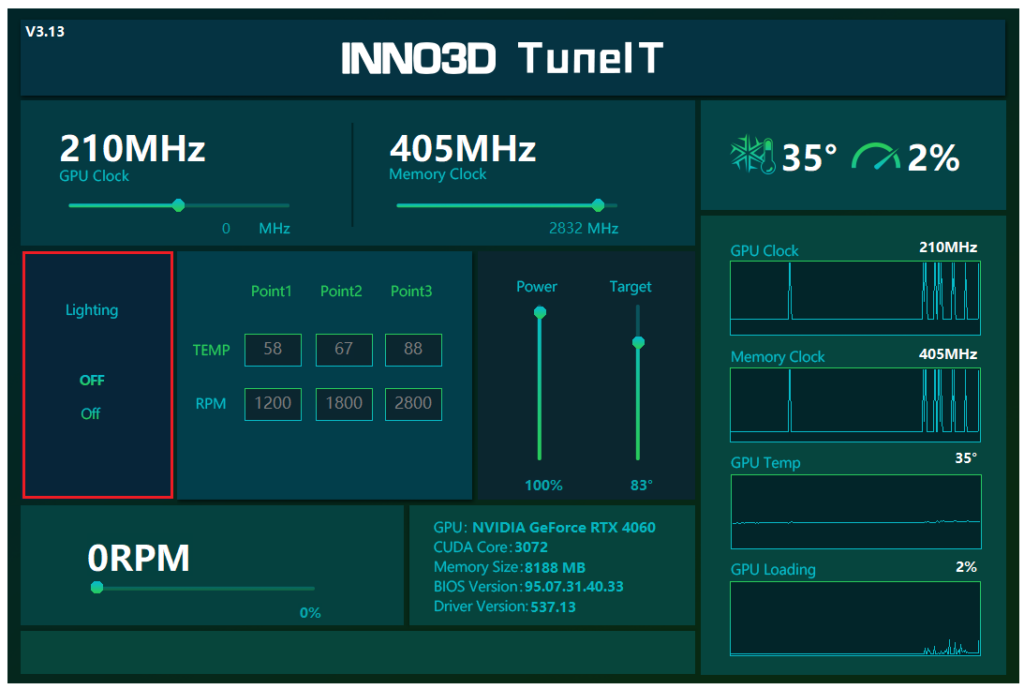Click the Point3 column header
The height and width of the screenshot is (689, 1024).
point(411,291)
